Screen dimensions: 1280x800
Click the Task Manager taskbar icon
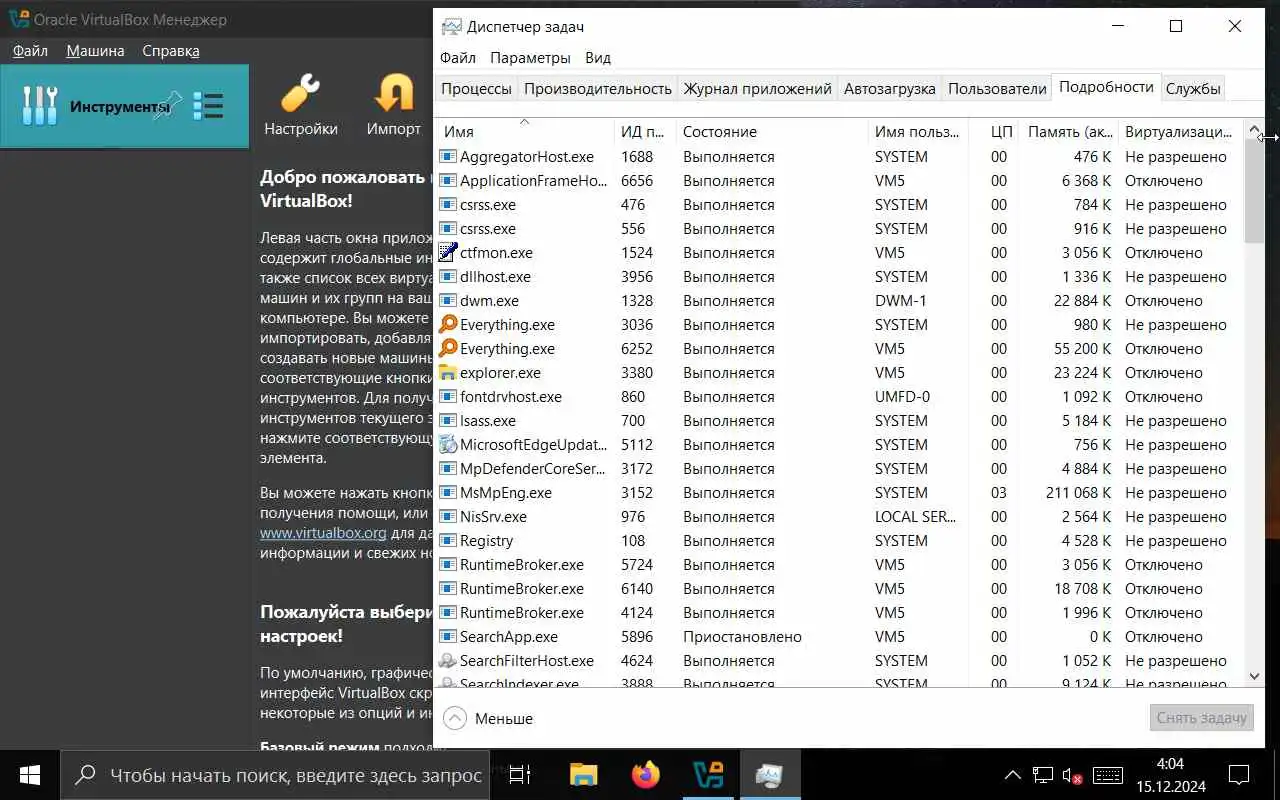tap(770, 775)
